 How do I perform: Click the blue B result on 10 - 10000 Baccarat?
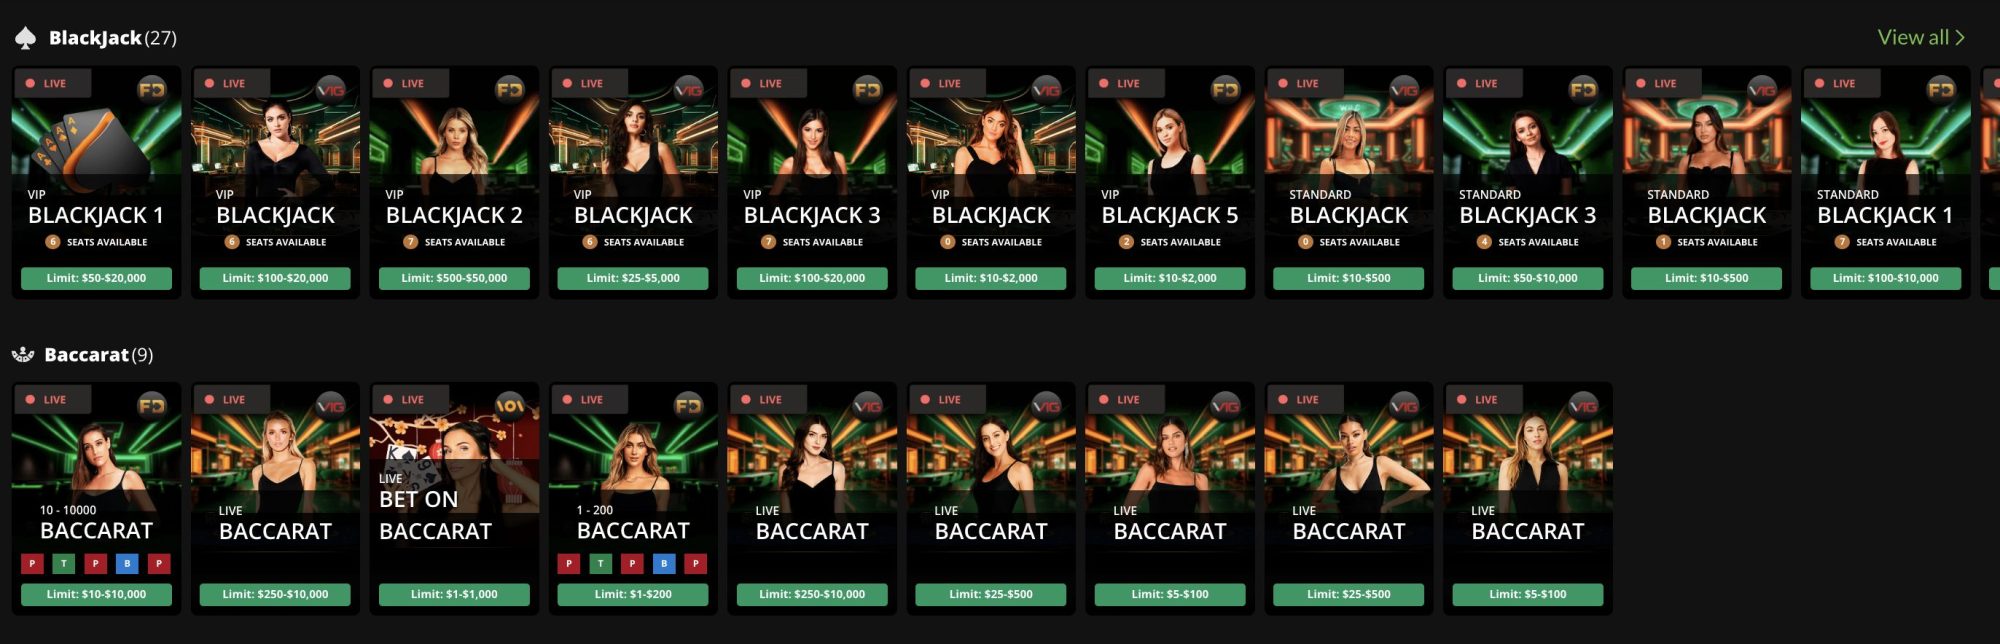tap(127, 564)
